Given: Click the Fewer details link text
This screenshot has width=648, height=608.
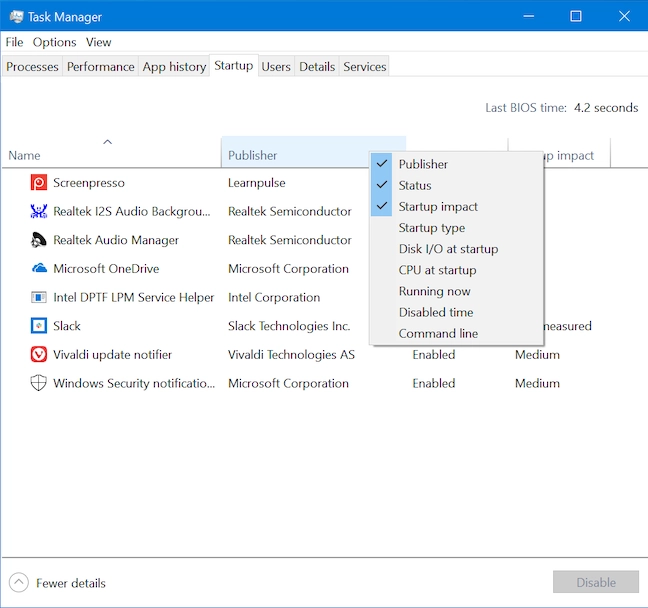Looking at the screenshot, I should click(x=71, y=583).
